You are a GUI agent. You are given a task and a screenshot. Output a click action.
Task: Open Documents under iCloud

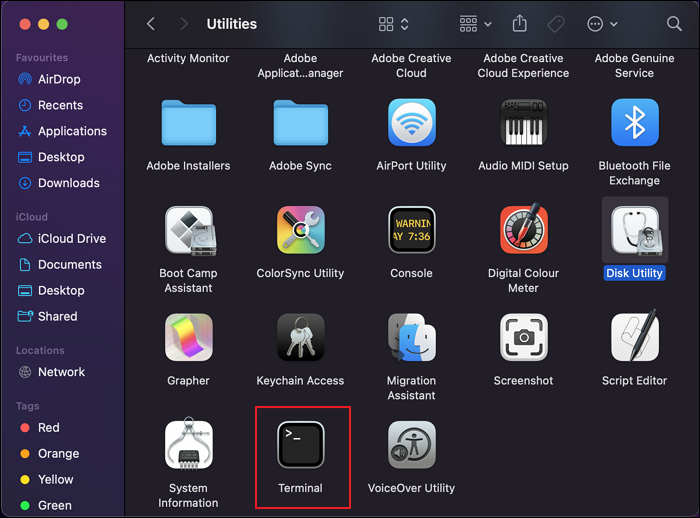[x=60, y=265]
